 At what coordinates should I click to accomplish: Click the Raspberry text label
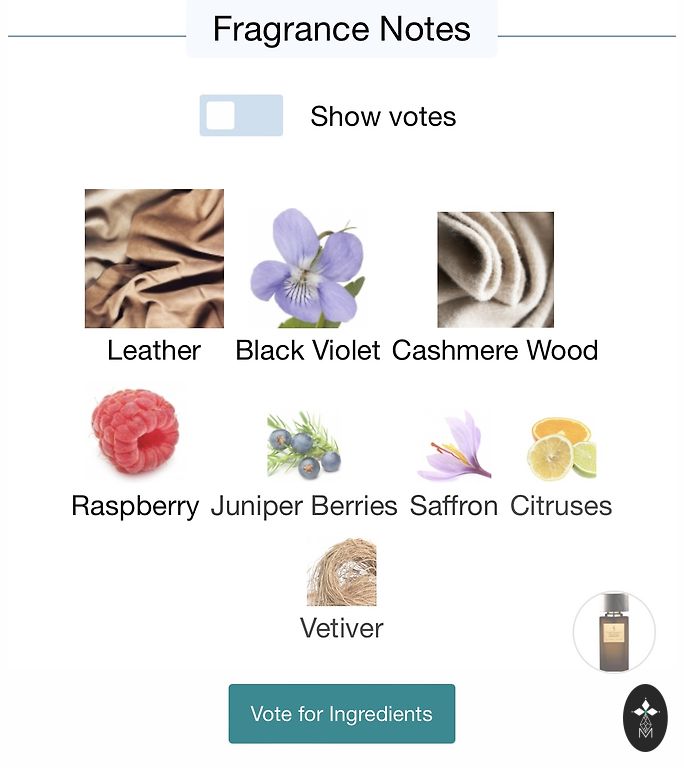coord(135,506)
